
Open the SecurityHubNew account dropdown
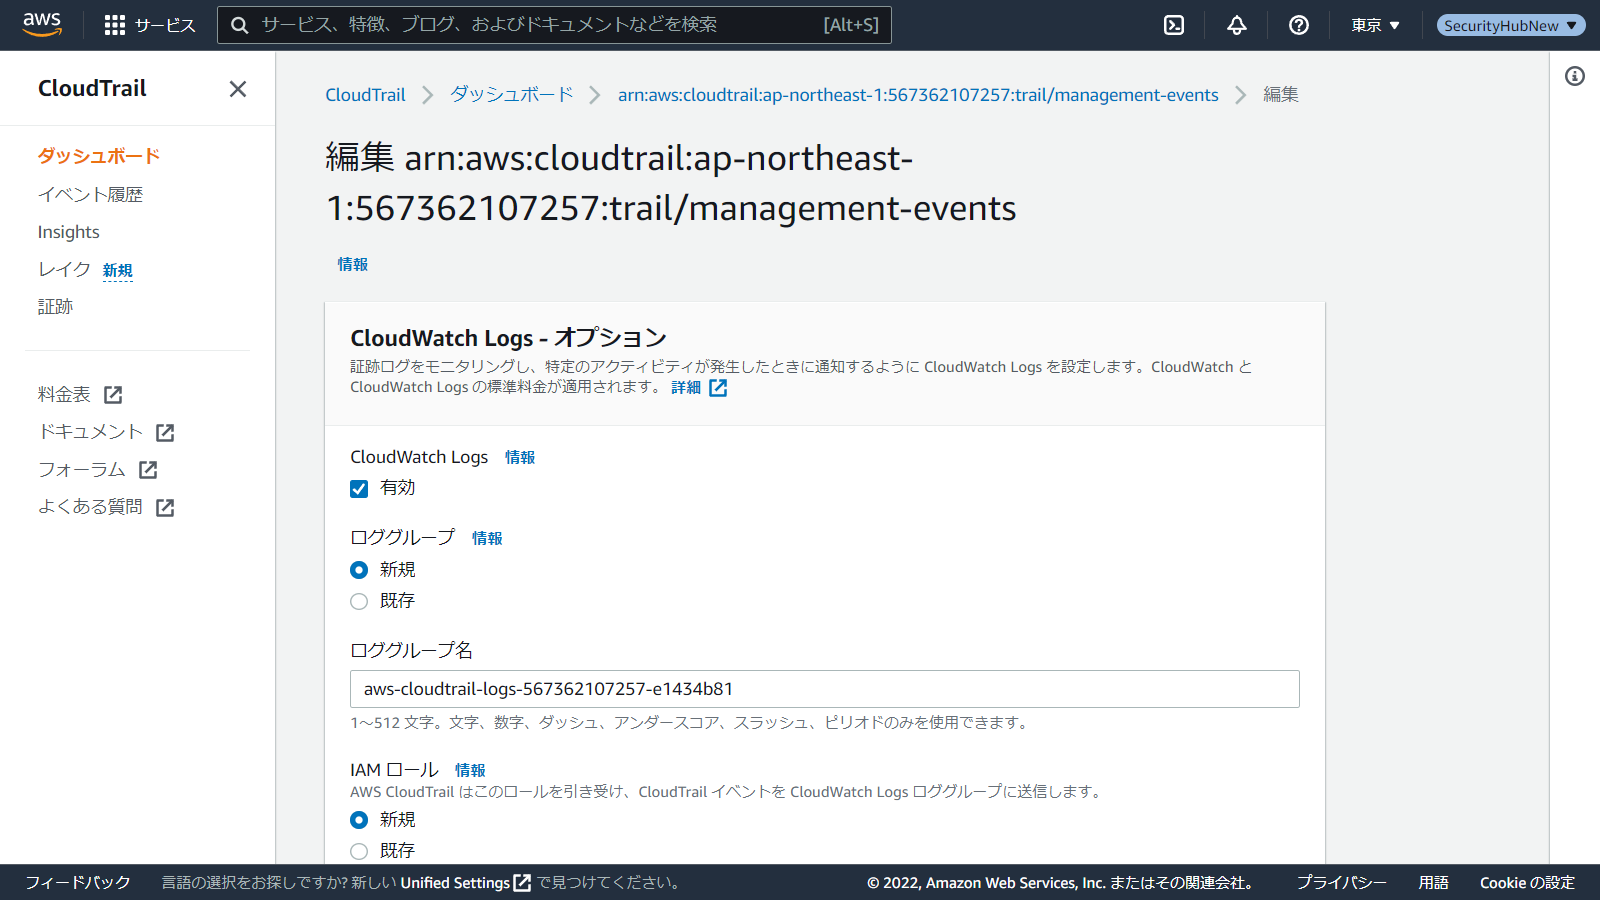coord(1510,25)
